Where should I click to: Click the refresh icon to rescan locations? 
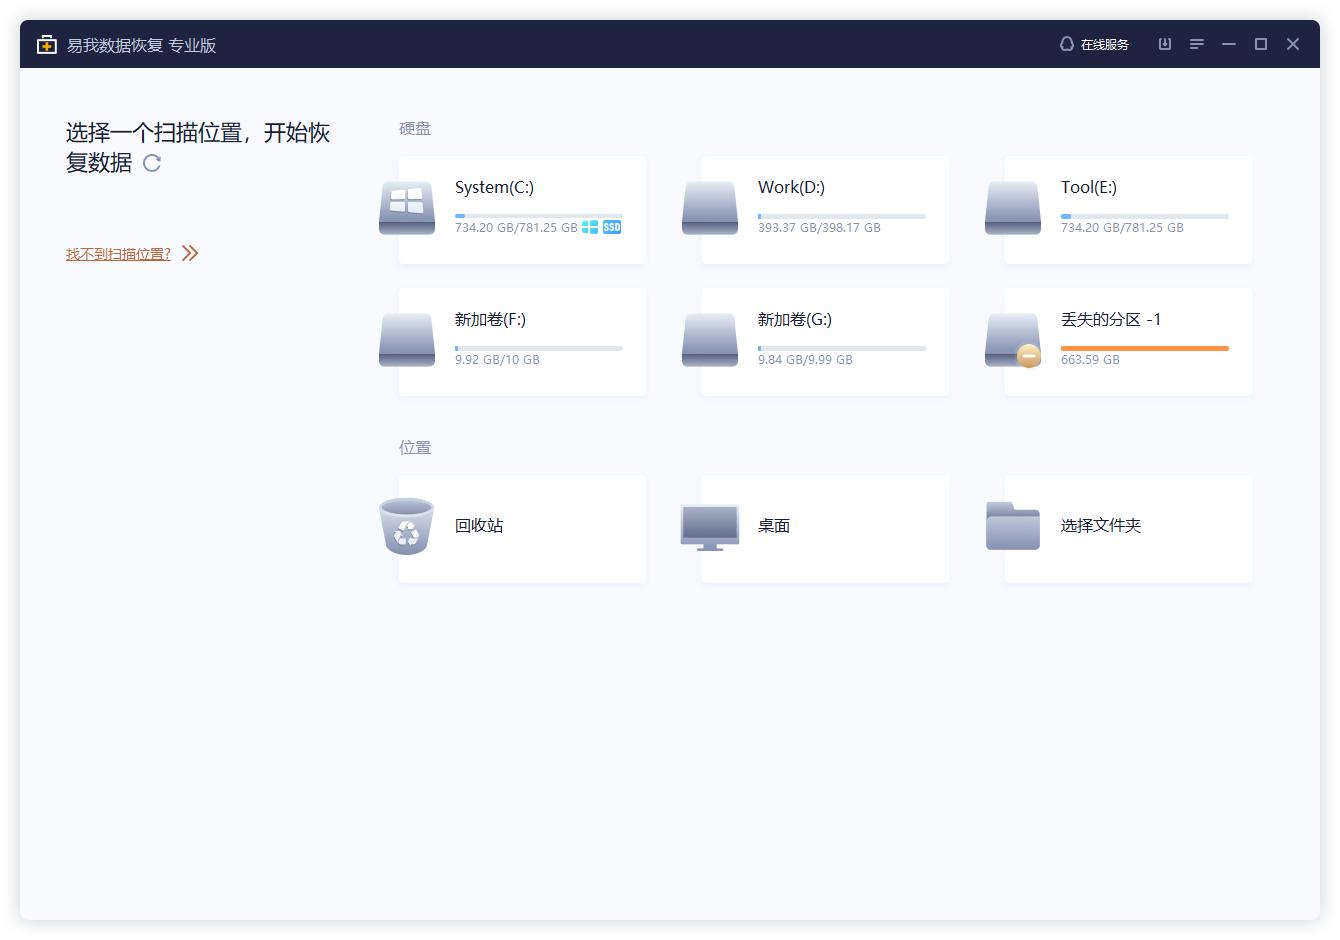(152, 163)
